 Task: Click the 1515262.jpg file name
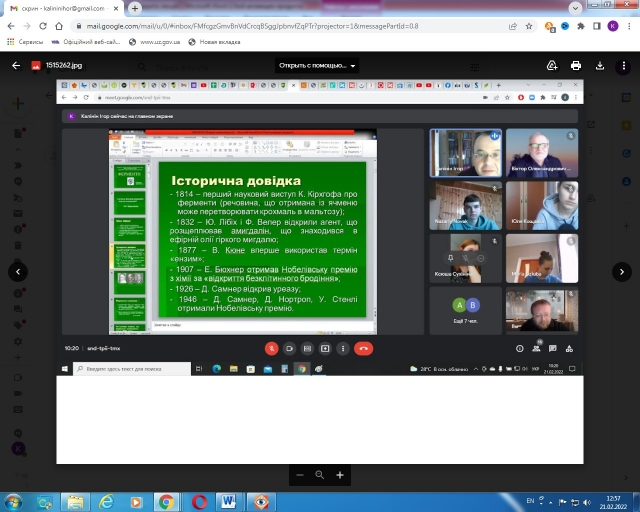point(64,65)
